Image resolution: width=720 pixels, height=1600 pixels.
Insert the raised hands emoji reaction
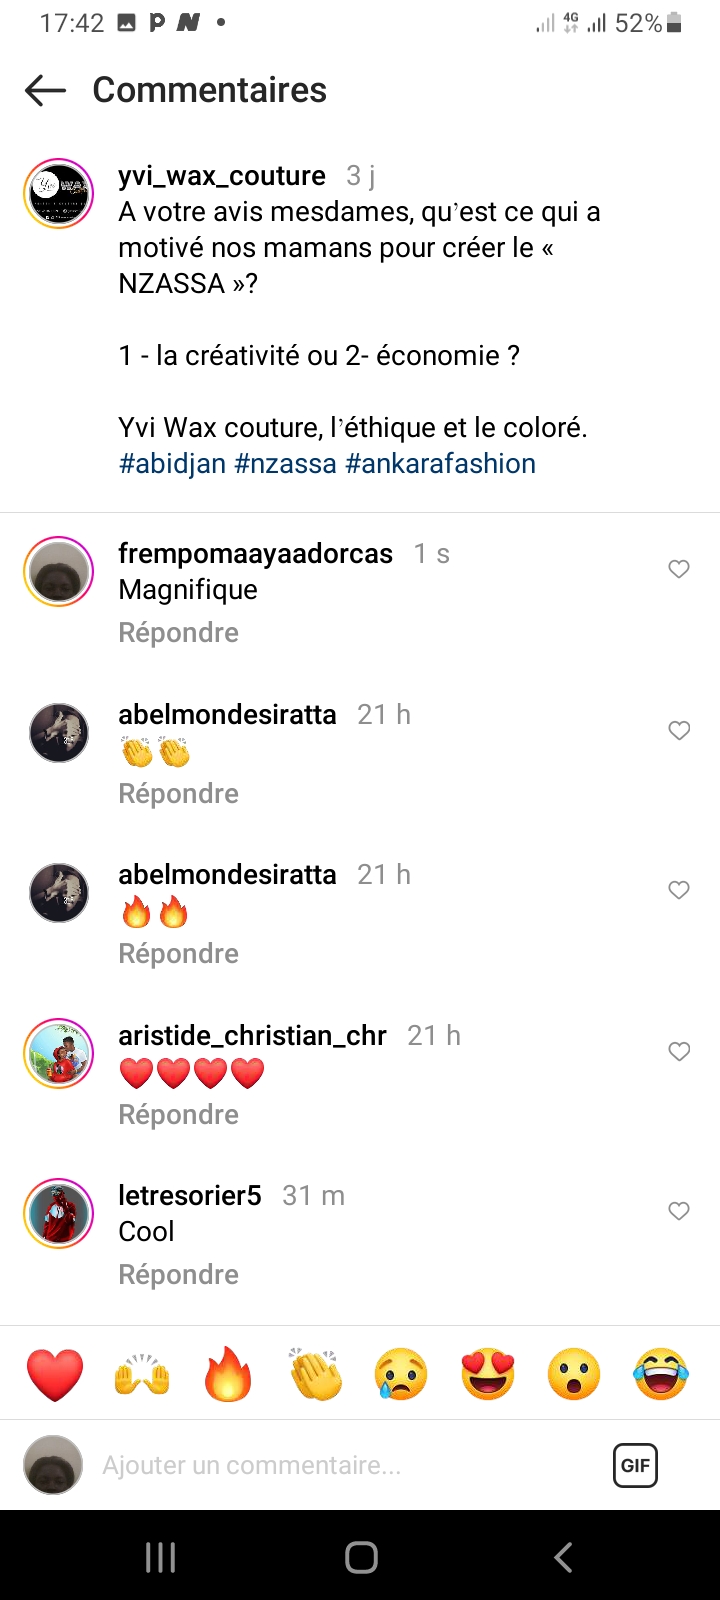[142, 1374]
